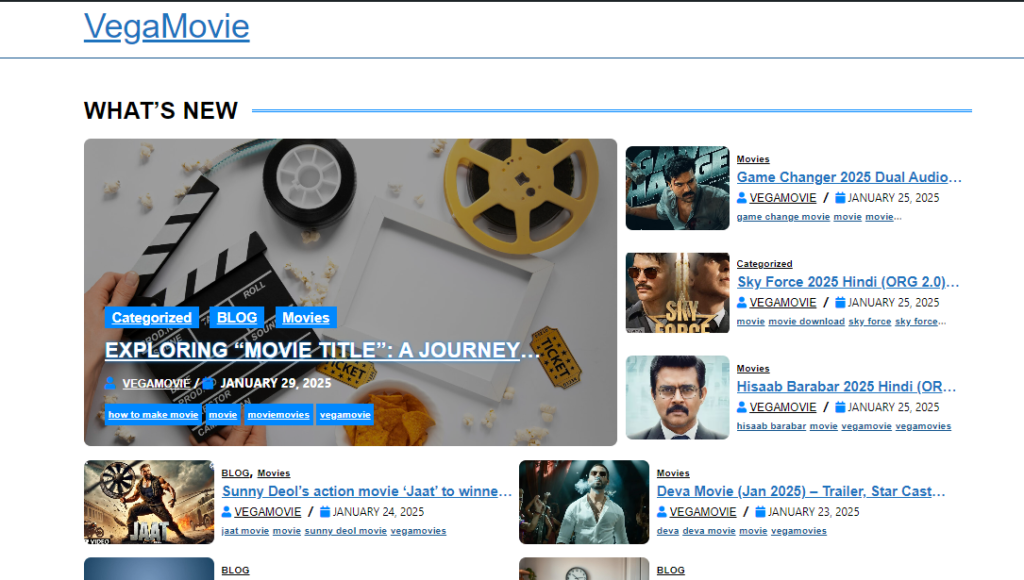The height and width of the screenshot is (580, 1024).
Task: Open Sky Force 2025 Hindi post
Action: [848, 282]
